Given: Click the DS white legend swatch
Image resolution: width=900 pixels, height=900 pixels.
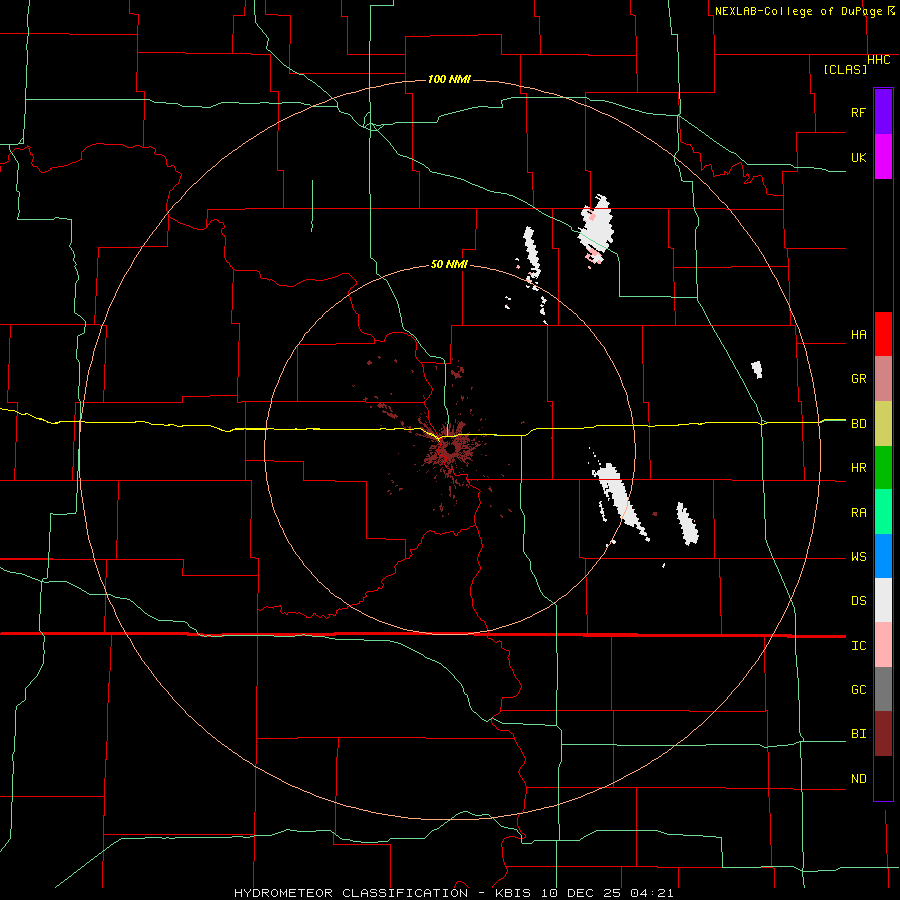Looking at the screenshot, I should point(883,600).
